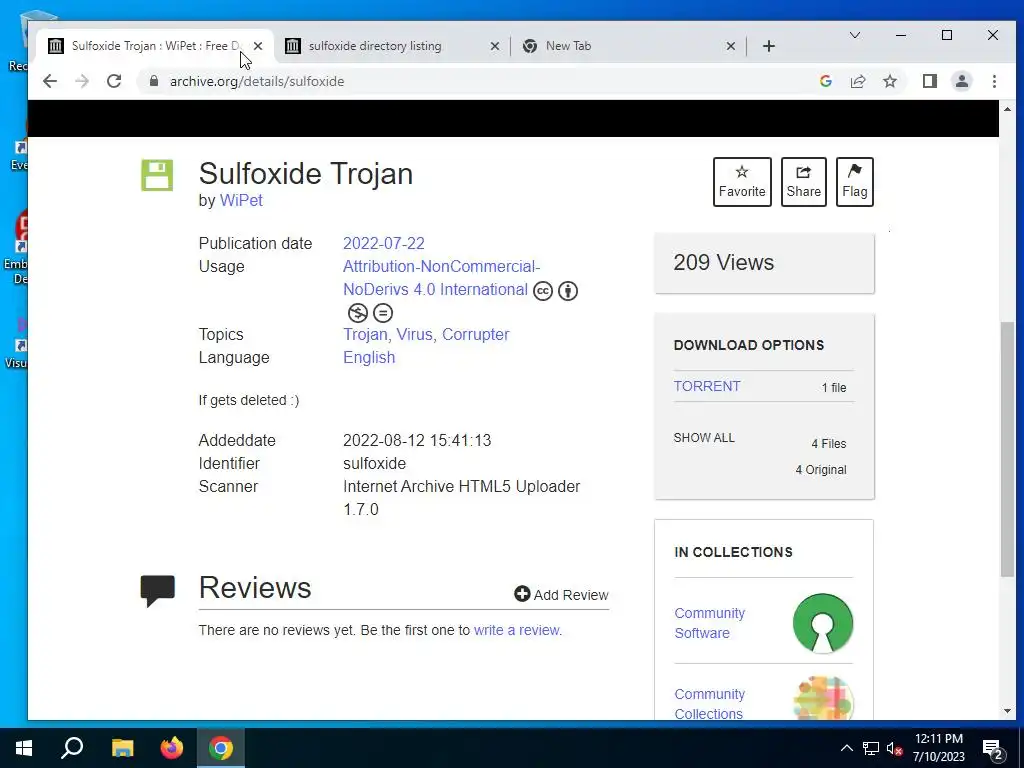Screen dimensions: 1024x768
Task: Click the no-derivatives equals license icon
Action: tap(383, 313)
